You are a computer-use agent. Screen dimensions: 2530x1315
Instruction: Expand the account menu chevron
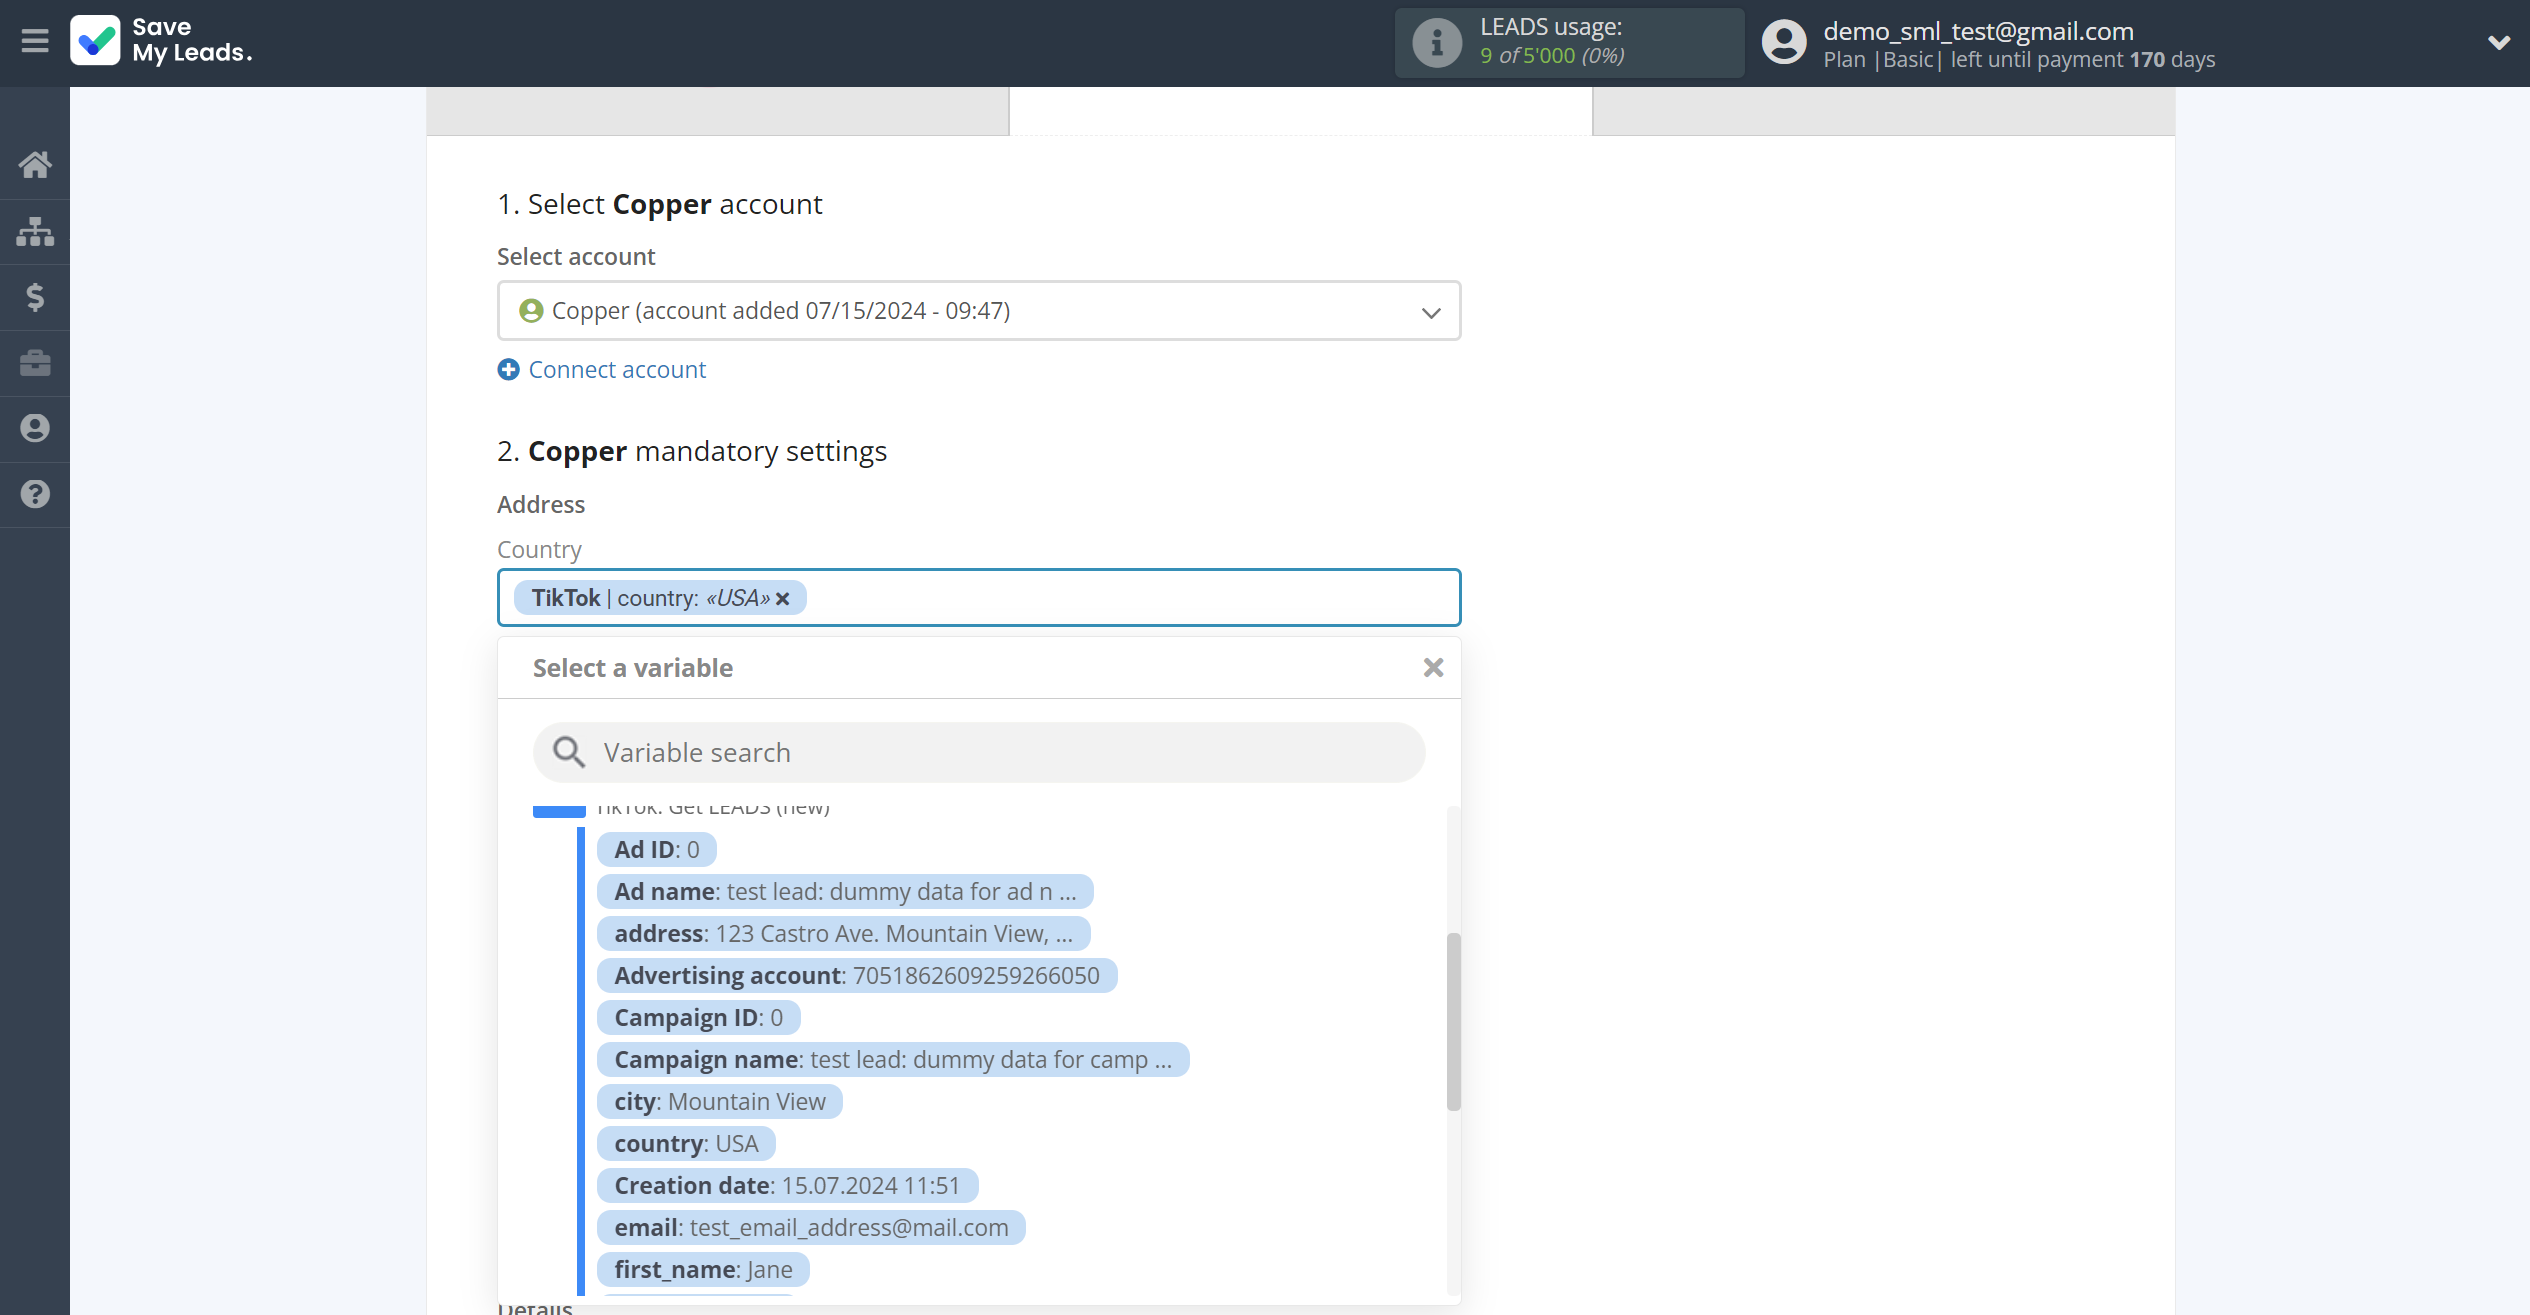(2498, 43)
